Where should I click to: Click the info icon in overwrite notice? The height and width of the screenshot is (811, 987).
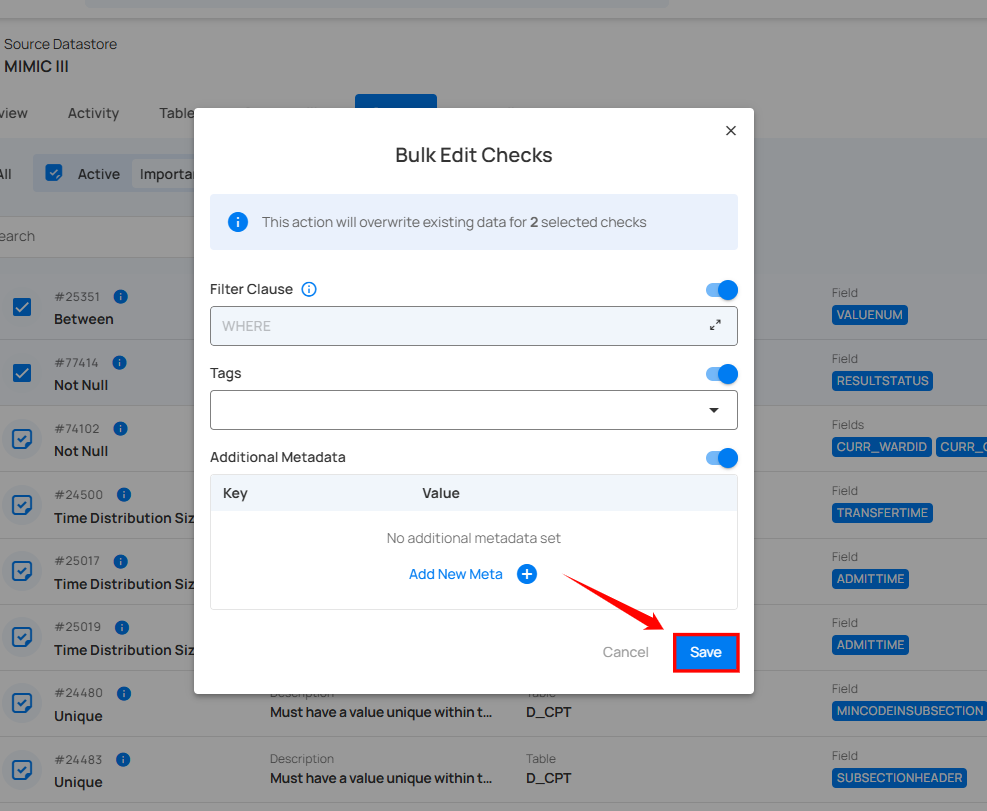(237, 222)
